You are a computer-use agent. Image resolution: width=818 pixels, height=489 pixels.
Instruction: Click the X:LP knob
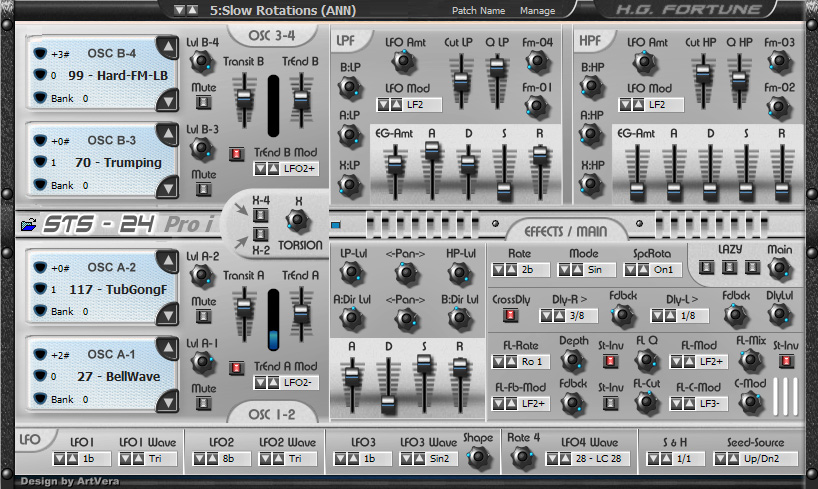tap(350, 184)
